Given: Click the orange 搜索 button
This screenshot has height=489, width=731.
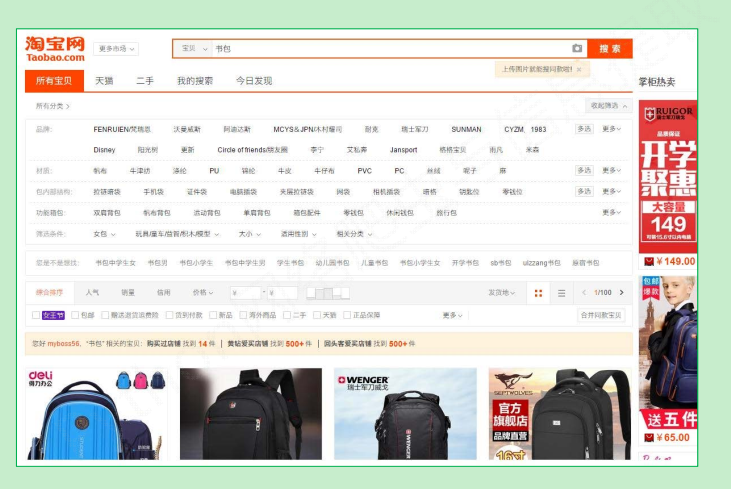Looking at the screenshot, I should coord(610,48).
